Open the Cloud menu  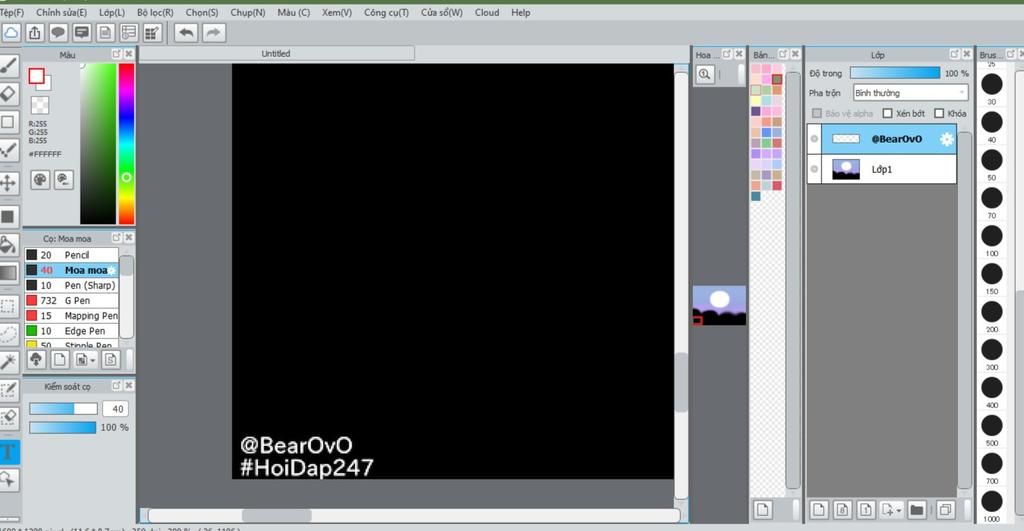(x=487, y=12)
